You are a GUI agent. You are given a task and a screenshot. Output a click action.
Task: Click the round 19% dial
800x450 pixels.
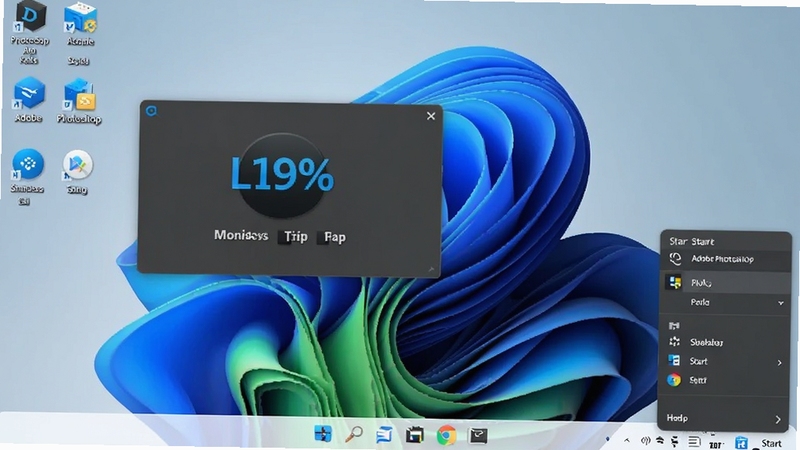click(x=282, y=175)
